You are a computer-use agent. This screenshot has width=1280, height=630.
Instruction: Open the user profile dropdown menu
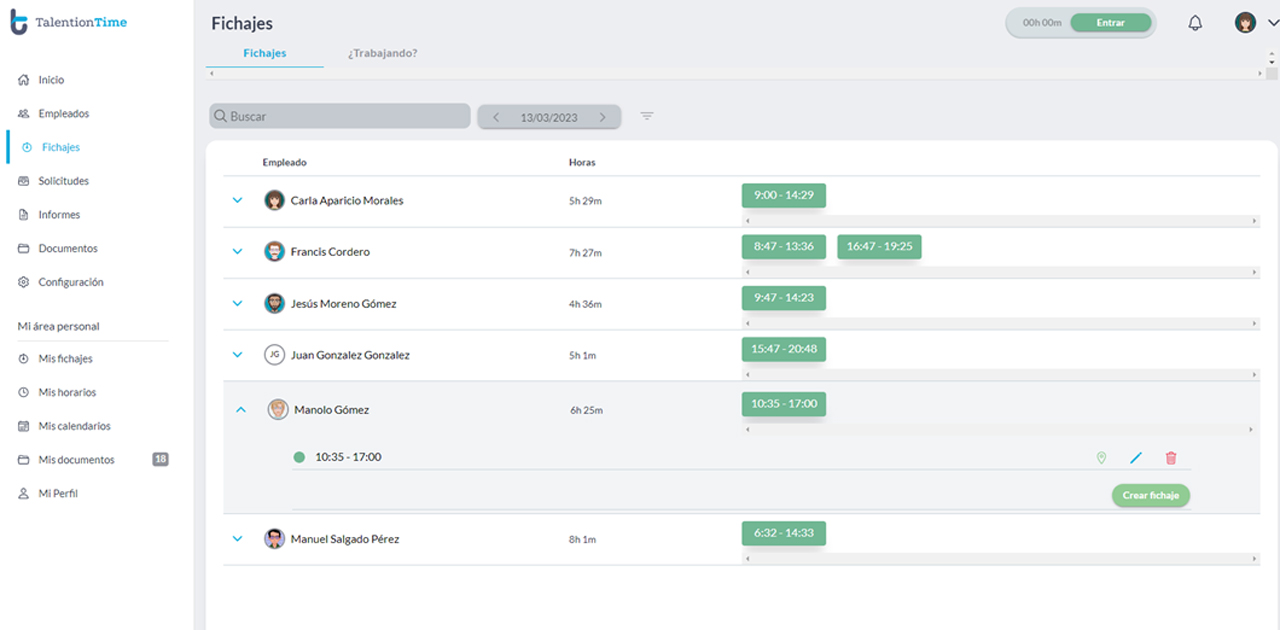click(x=1257, y=23)
